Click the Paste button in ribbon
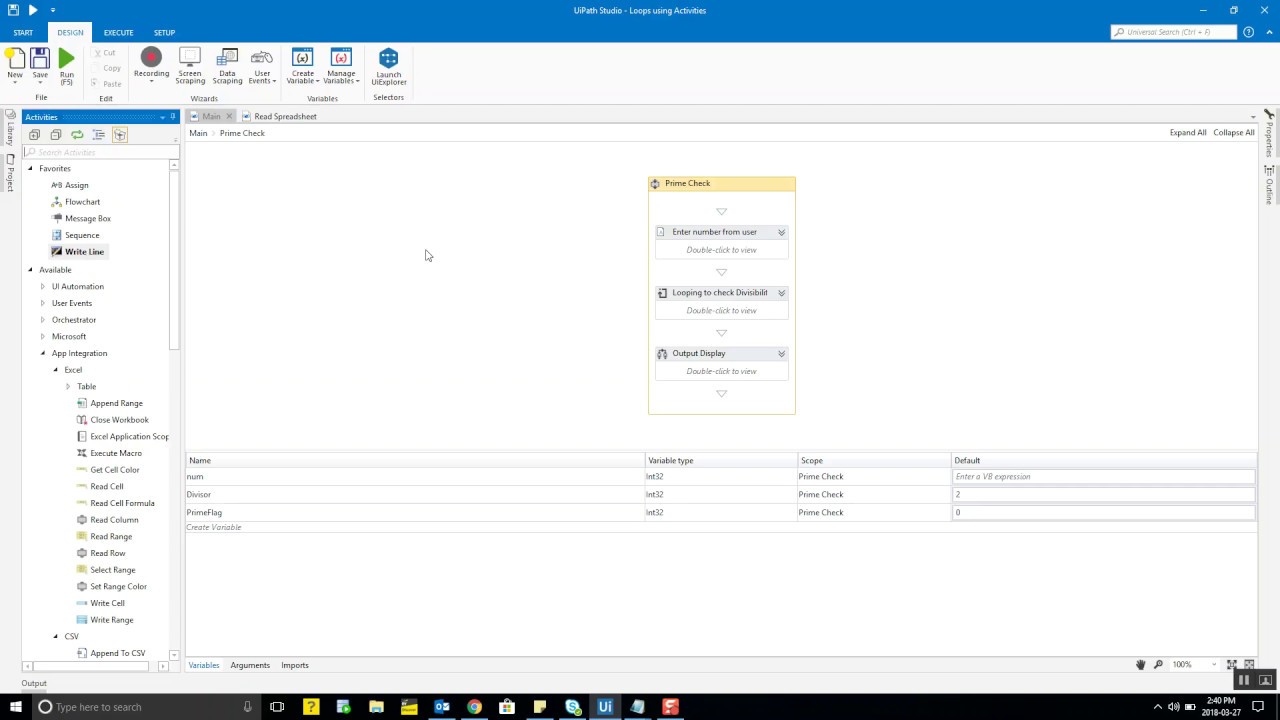 (105, 84)
